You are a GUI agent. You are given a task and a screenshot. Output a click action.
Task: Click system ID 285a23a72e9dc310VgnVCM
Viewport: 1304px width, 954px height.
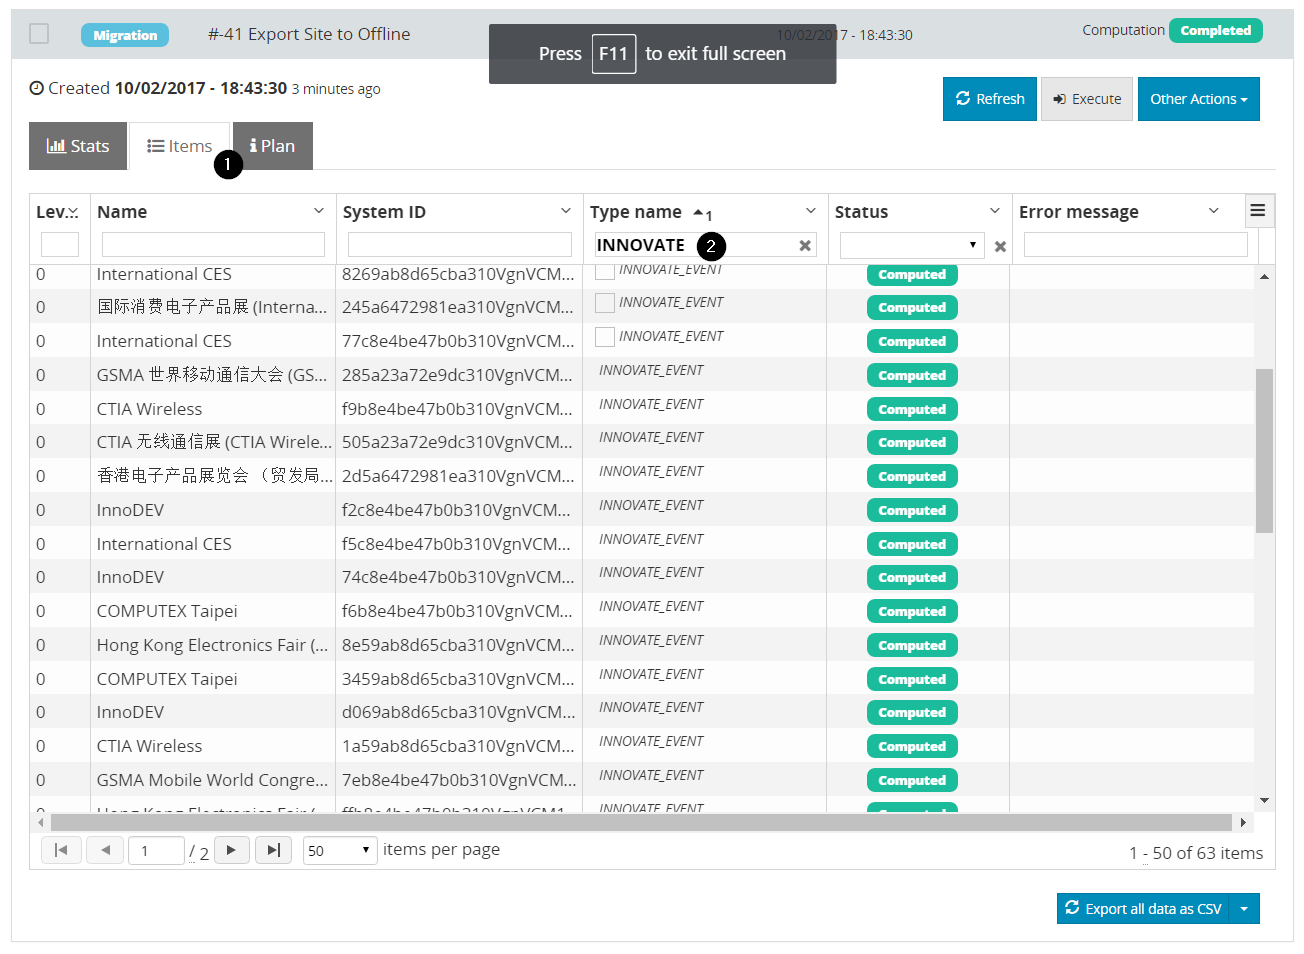458,375
